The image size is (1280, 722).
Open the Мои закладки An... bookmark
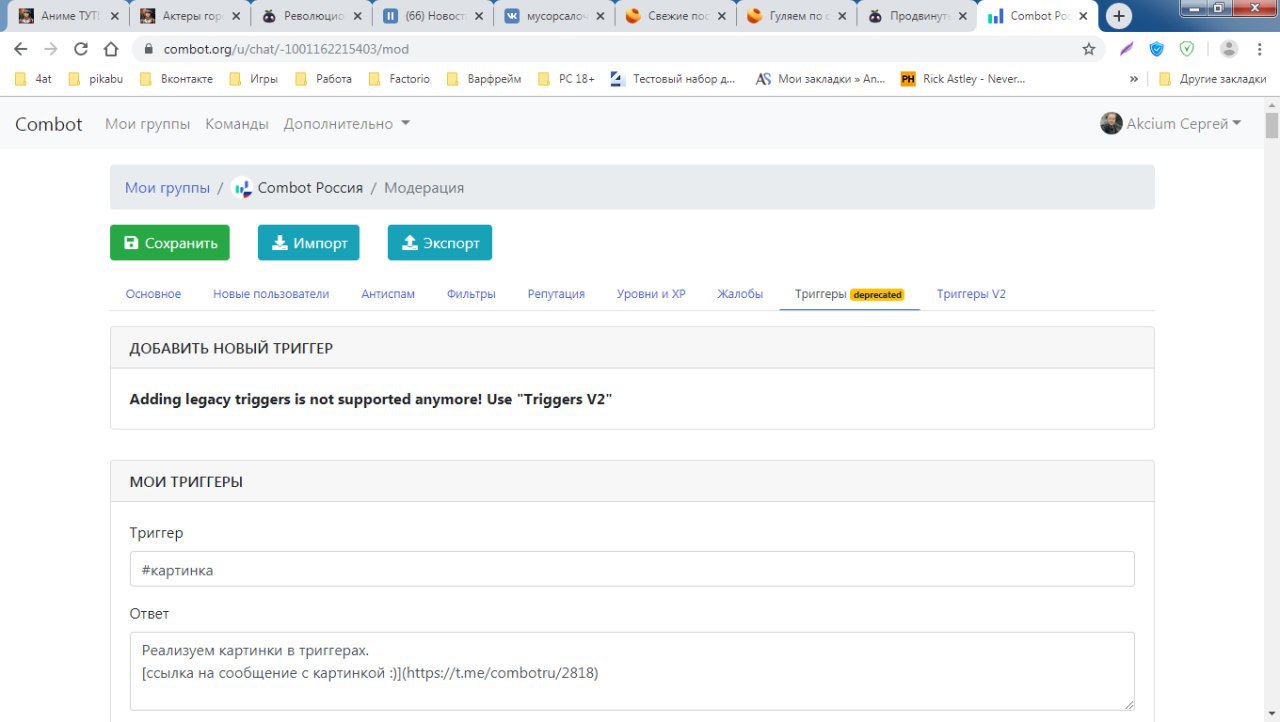click(821, 79)
